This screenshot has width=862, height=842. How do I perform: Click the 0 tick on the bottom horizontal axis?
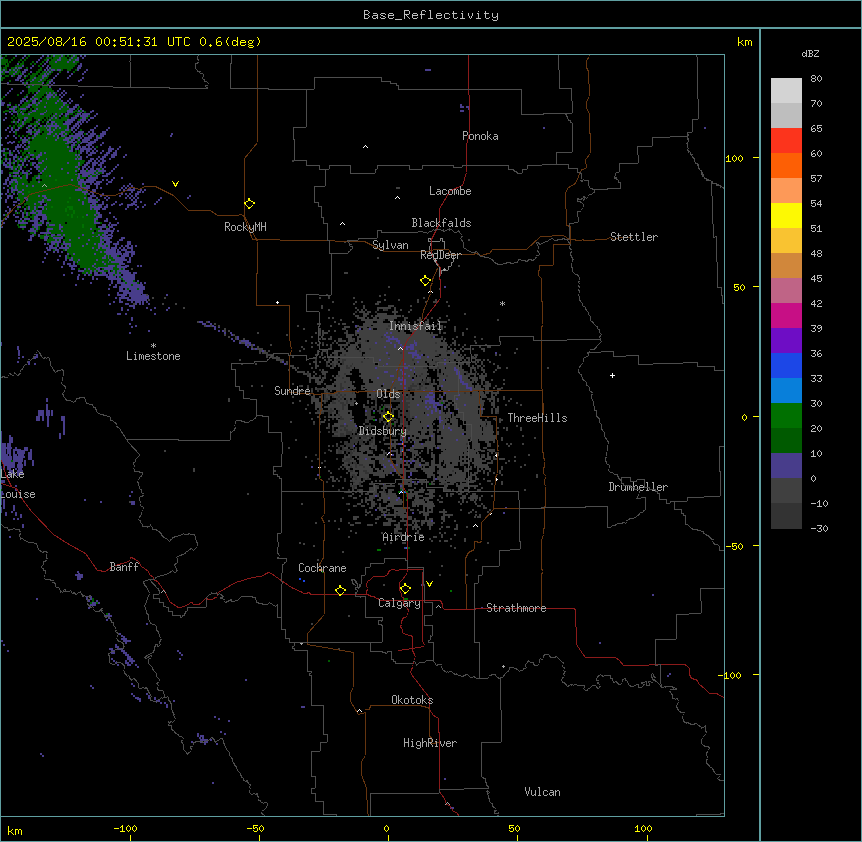[386, 828]
